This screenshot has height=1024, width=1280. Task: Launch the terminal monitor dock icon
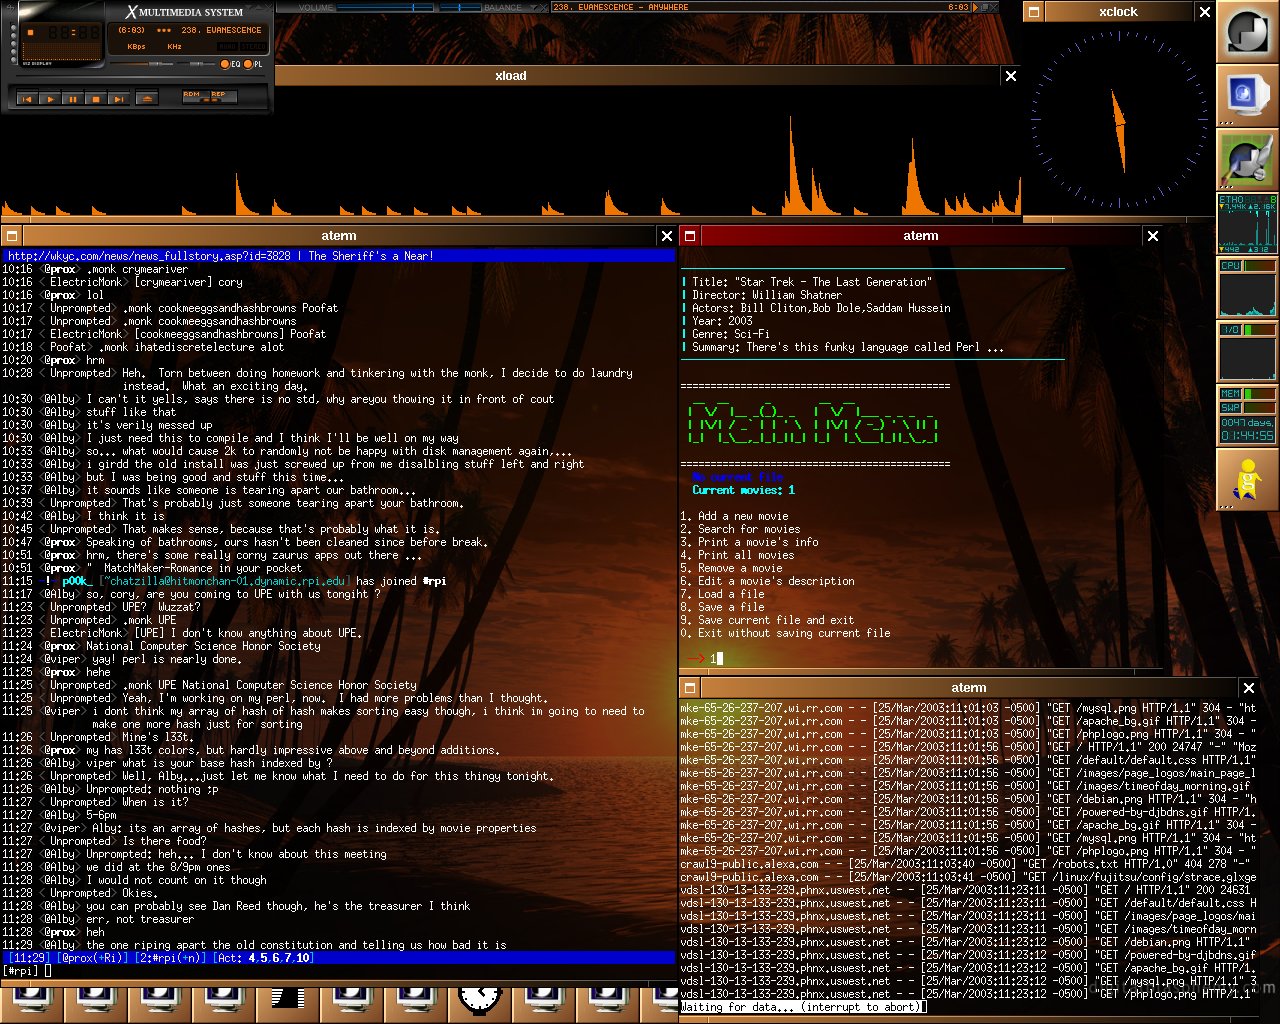[1247, 96]
